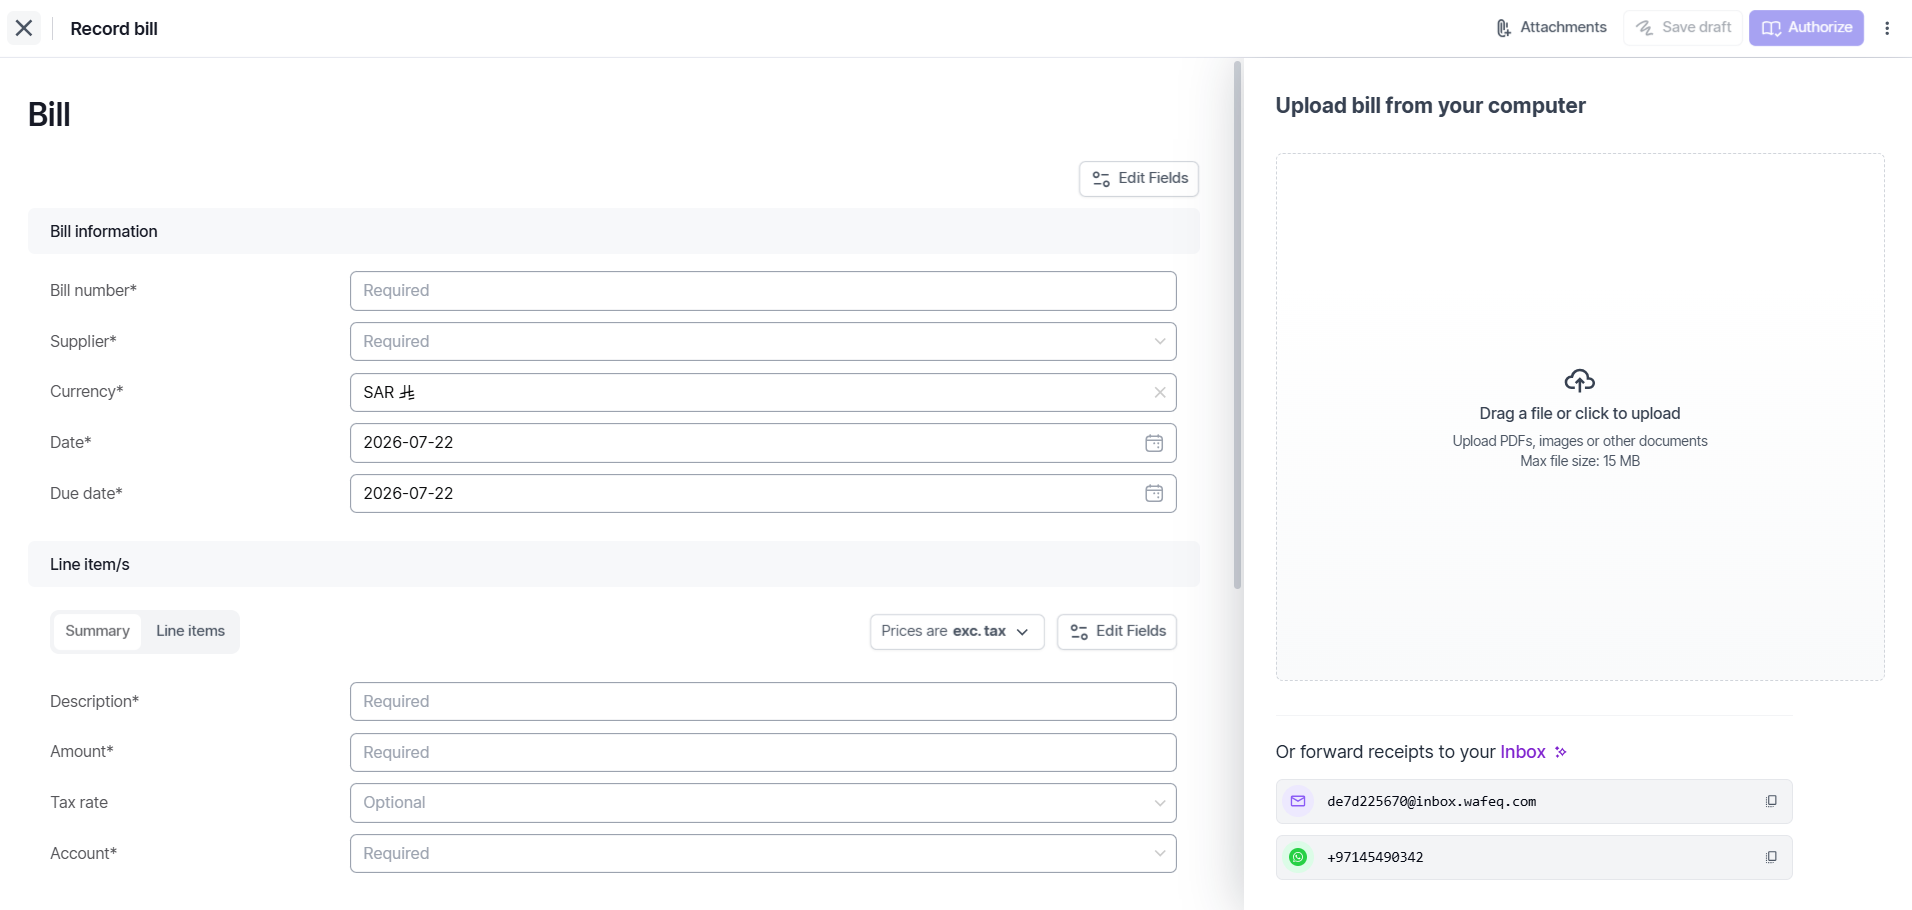Click the Supplier chevron arrow
Viewport: 1912px width, 910px height.
click(1160, 342)
